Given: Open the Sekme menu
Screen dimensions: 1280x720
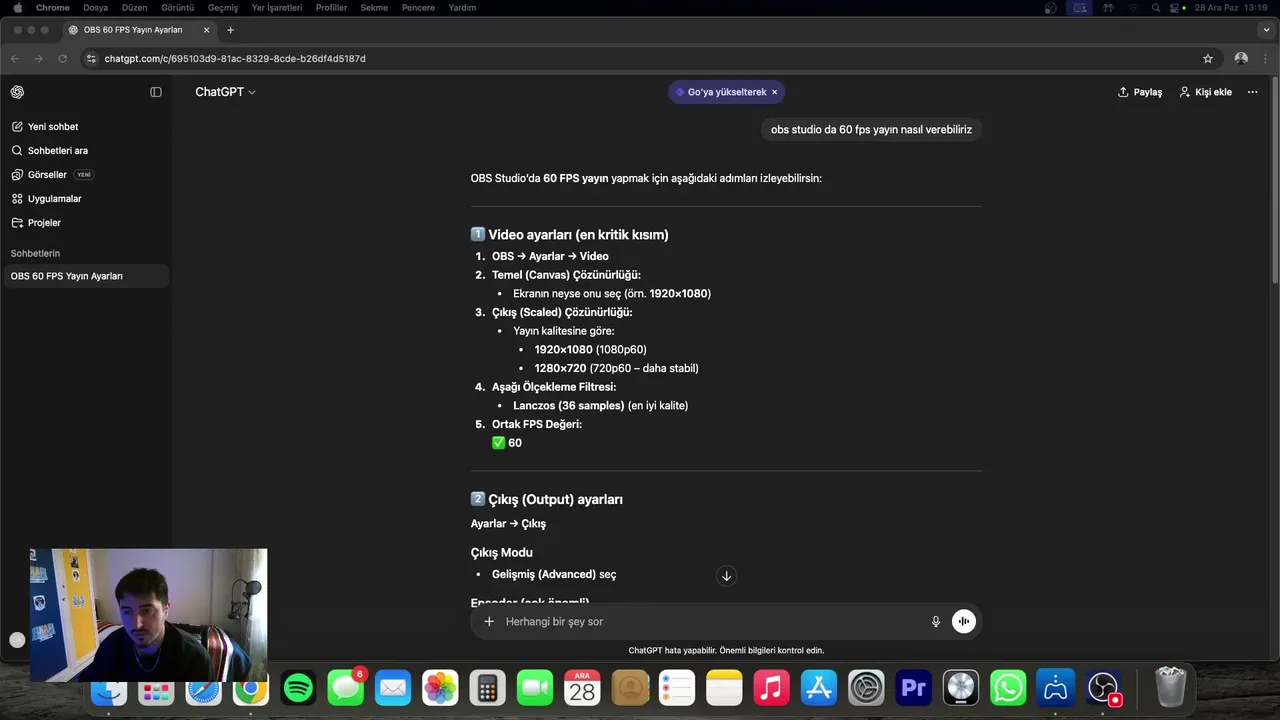Looking at the screenshot, I should pos(374,8).
